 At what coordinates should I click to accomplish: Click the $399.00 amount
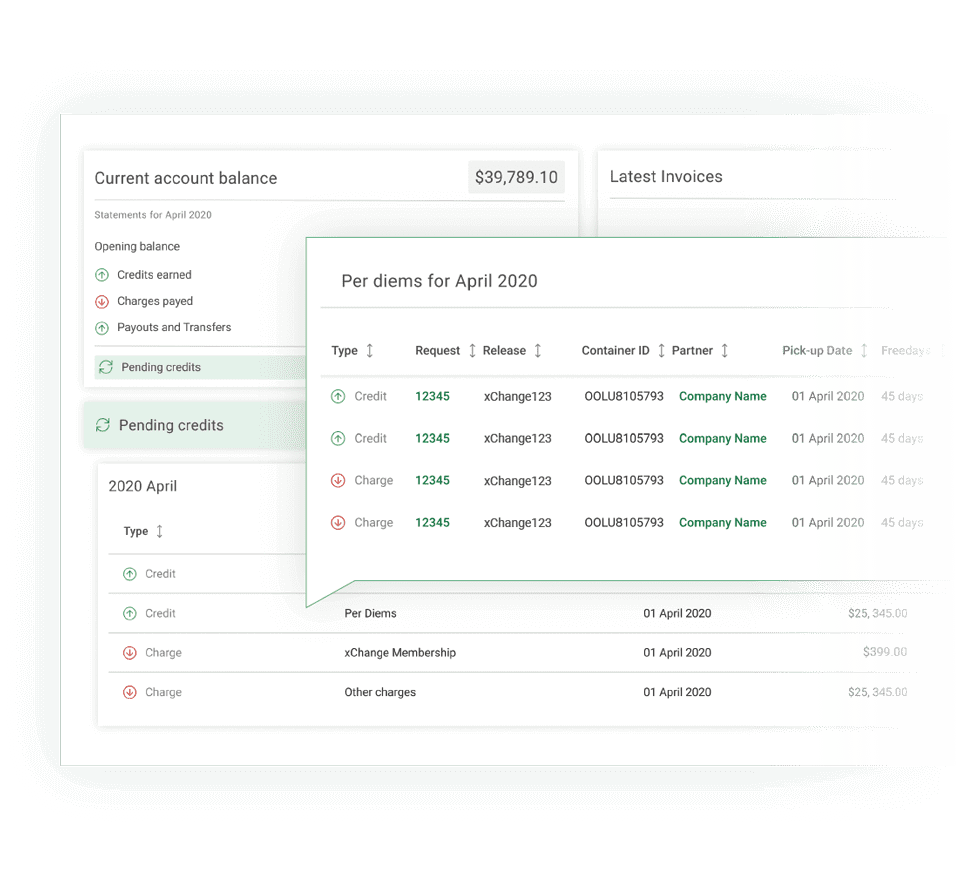coord(885,652)
